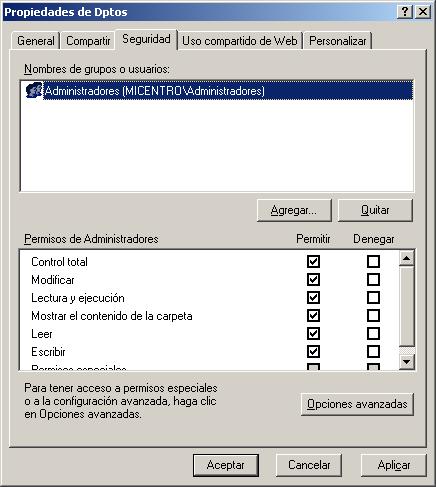Toggle Permitir for Lectura y ejecución
This screenshot has height=487, width=436.
pyautogui.click(x=313, y=297)
